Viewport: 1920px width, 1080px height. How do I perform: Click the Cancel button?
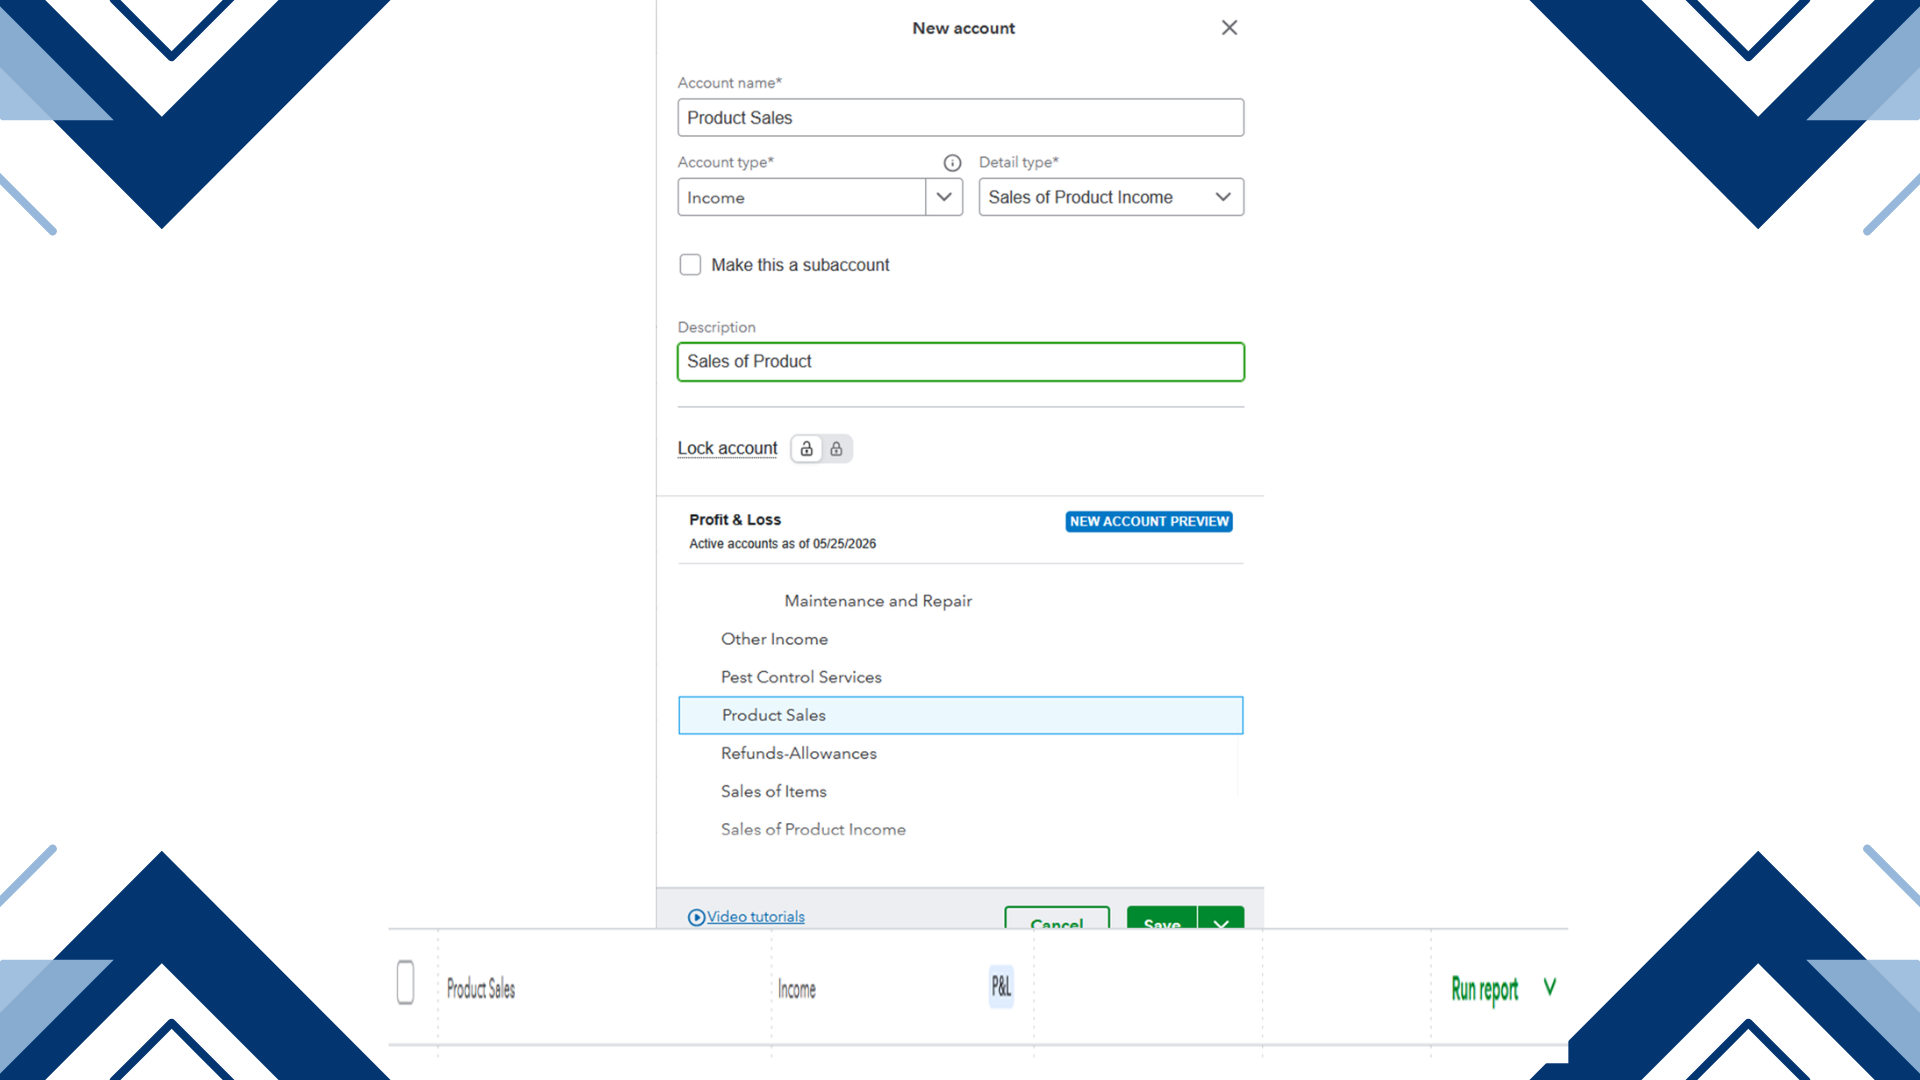[x=1057, y=919]
